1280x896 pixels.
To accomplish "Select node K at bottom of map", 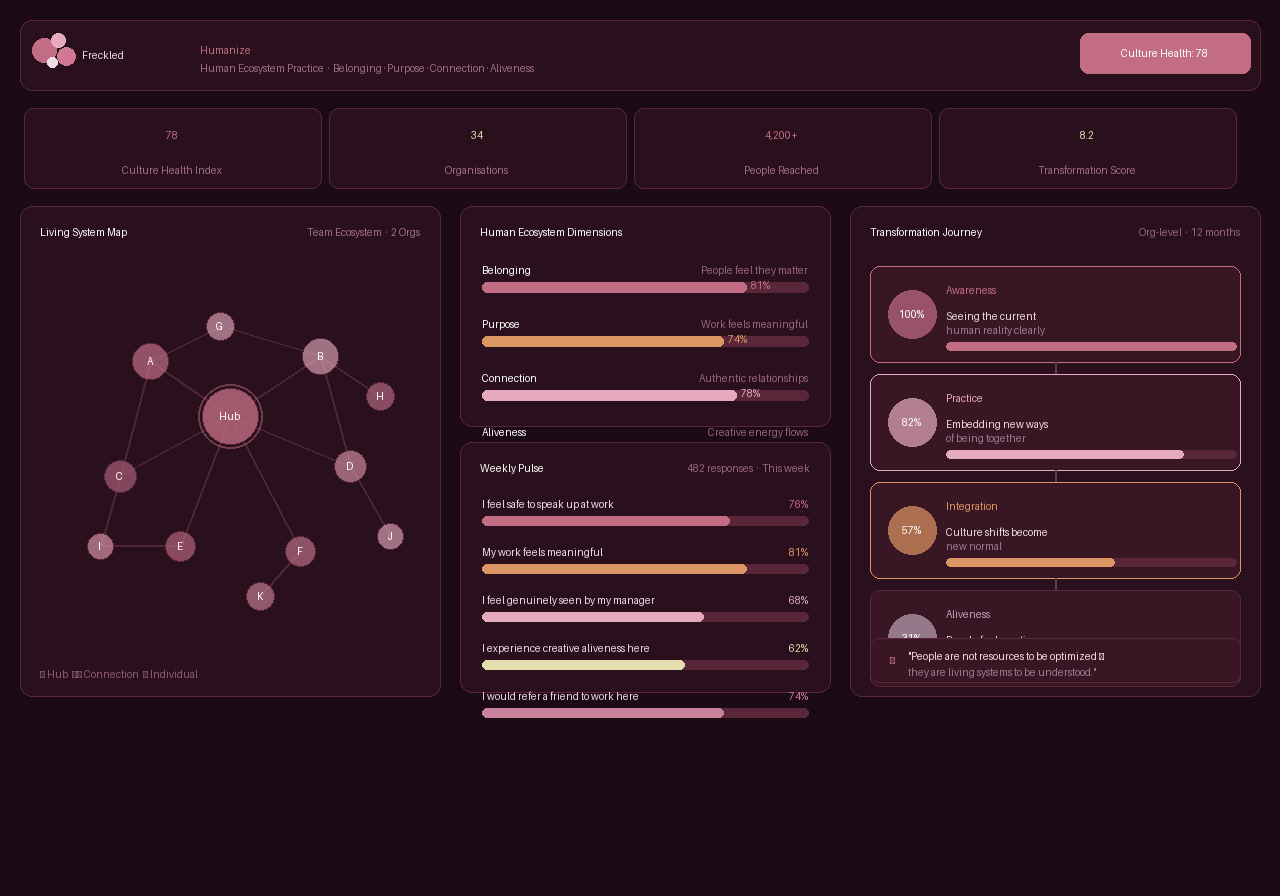I will (260, 596).
